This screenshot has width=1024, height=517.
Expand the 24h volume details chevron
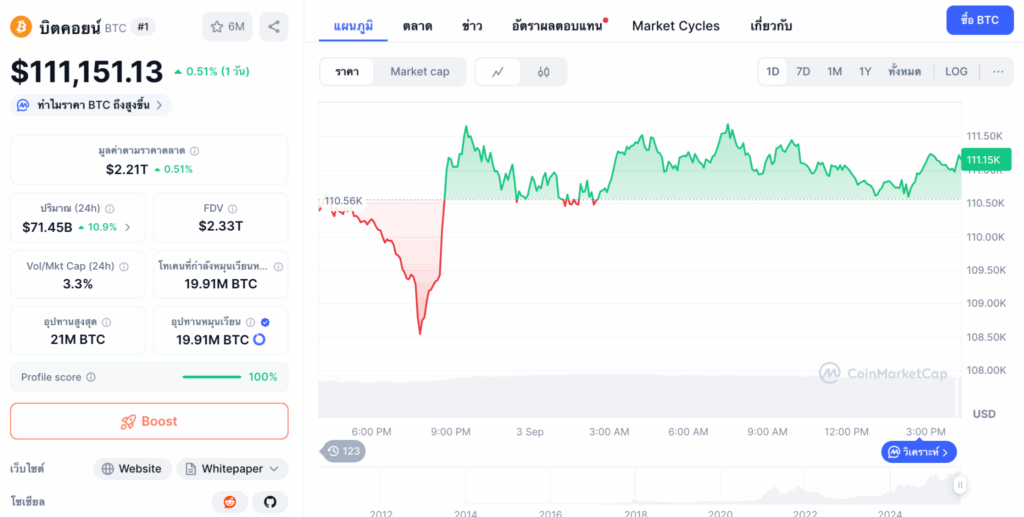pyautogui.click(x=127, y=227)
